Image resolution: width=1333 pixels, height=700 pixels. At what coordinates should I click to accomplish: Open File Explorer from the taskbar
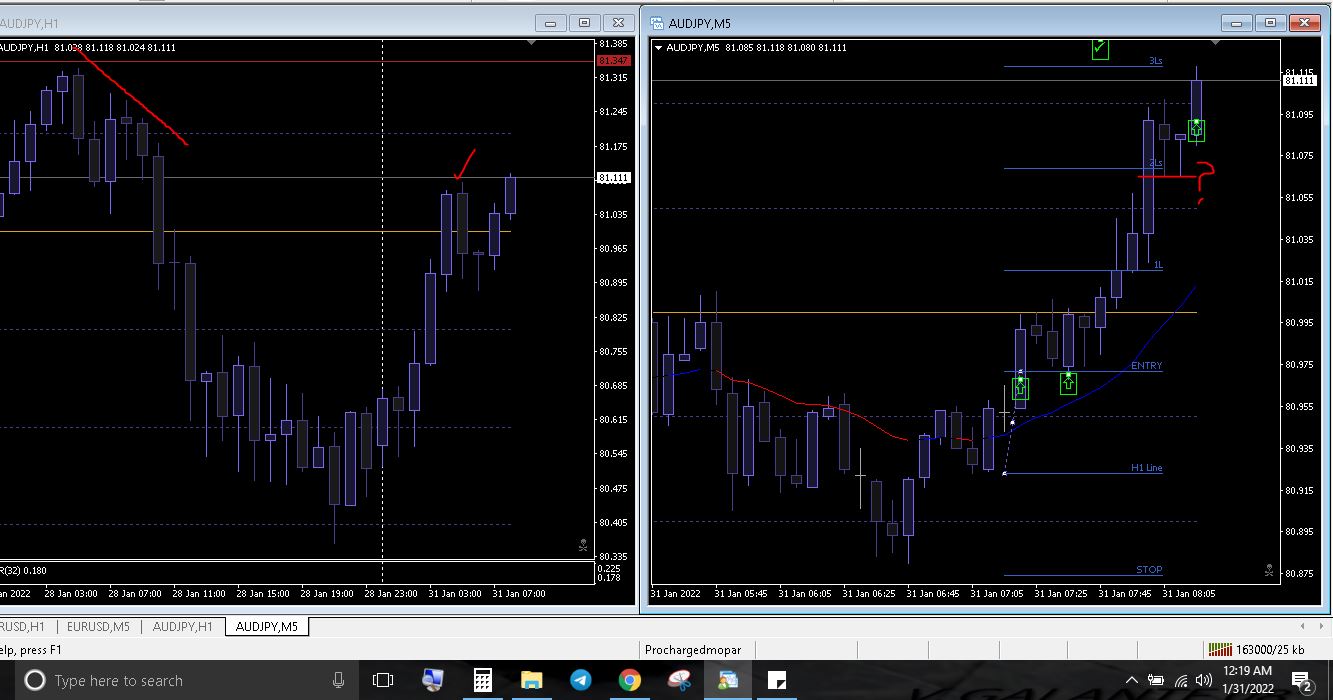531,680
